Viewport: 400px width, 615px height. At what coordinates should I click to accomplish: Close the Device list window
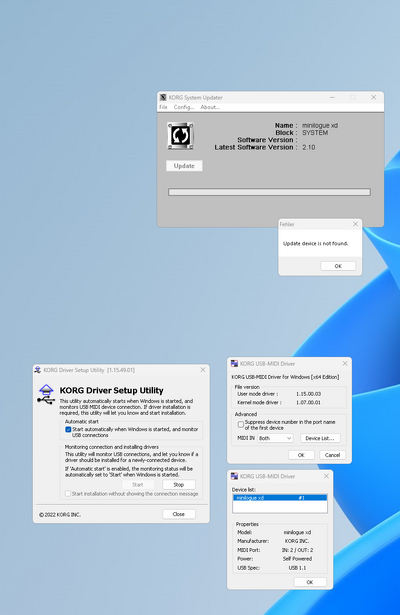click(x=326, y=476)
